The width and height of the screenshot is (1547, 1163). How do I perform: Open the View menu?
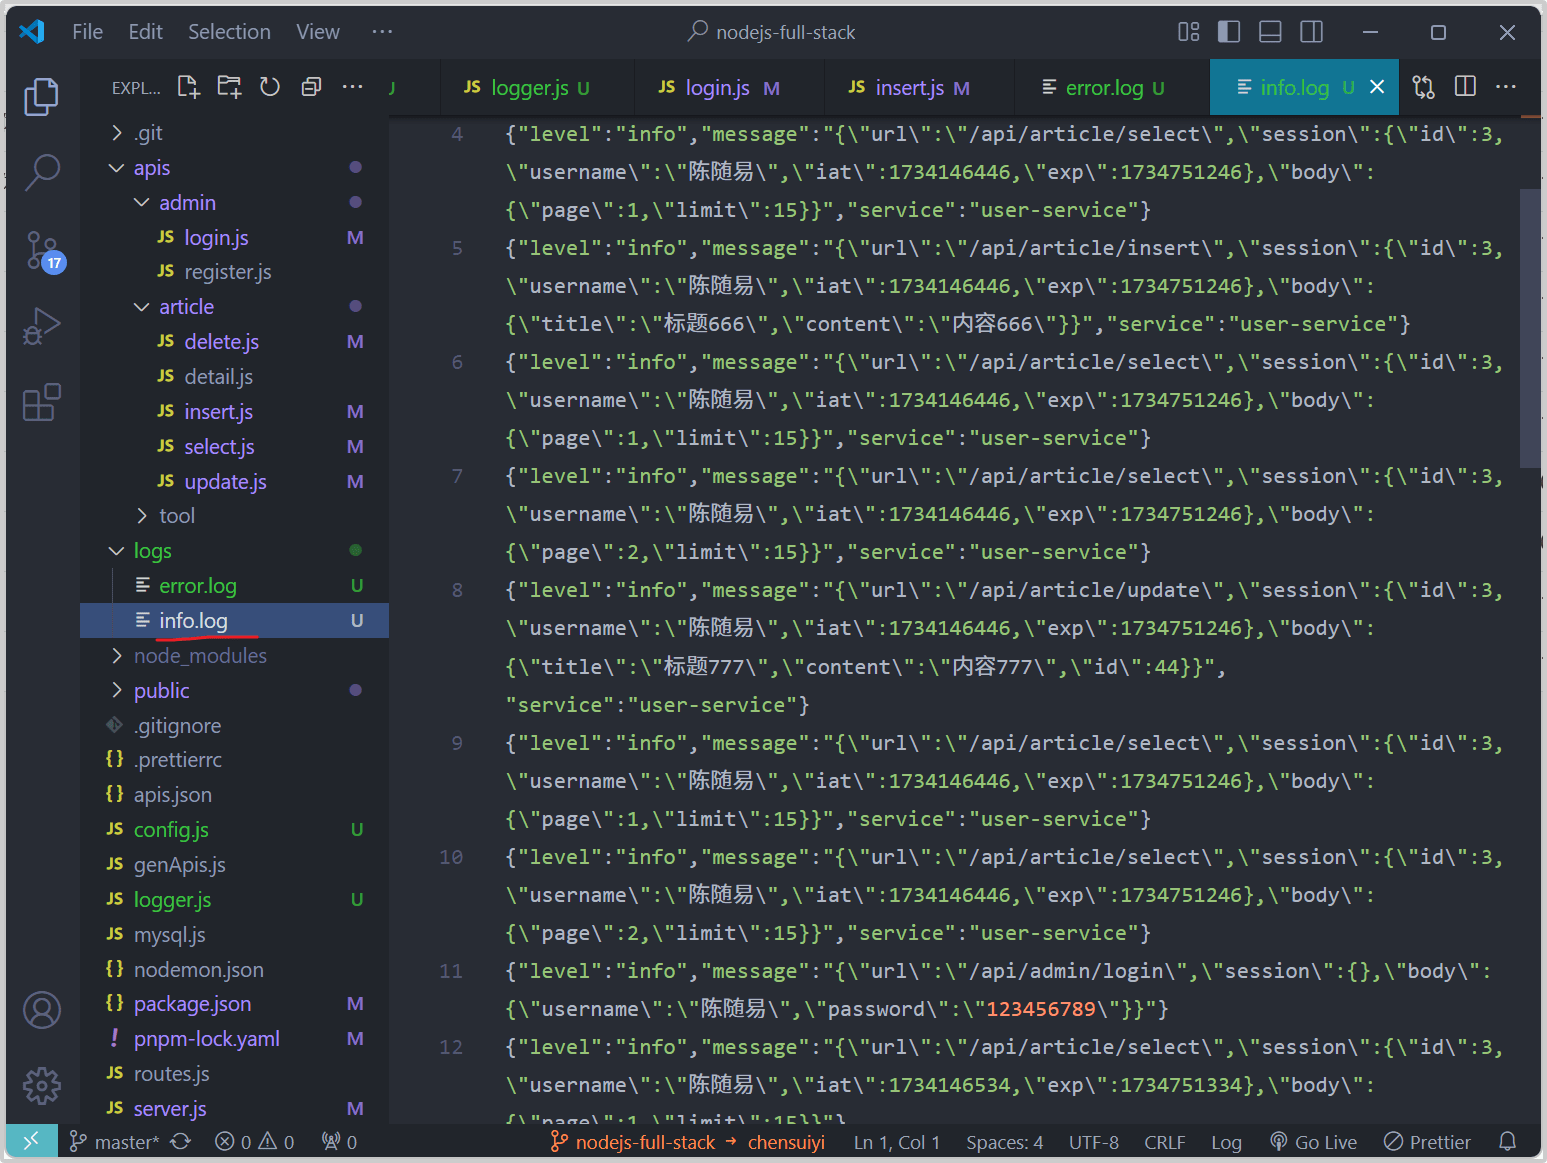pyautogui.click(x=317, y=32)
